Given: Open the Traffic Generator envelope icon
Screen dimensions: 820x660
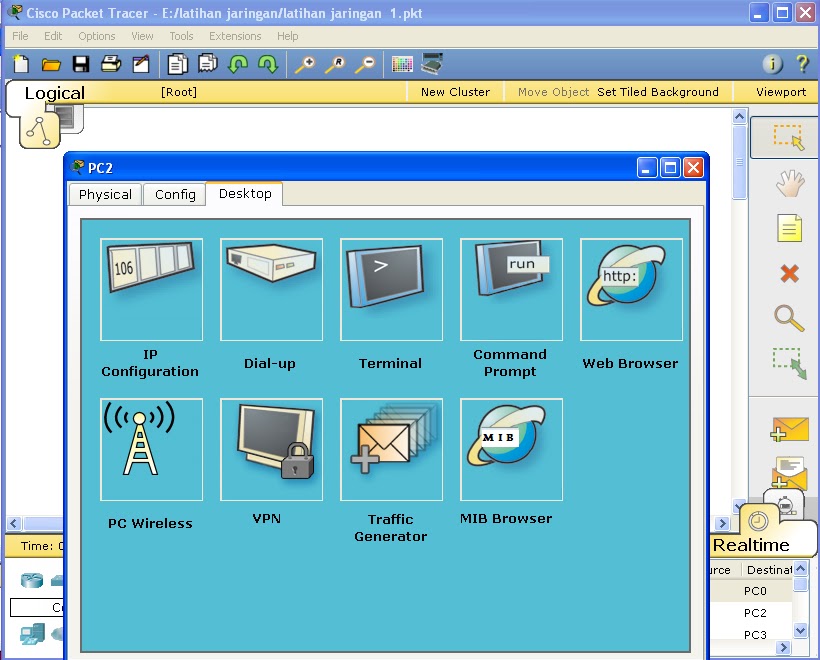Looking at the screenshot, I should pos(391,449).
